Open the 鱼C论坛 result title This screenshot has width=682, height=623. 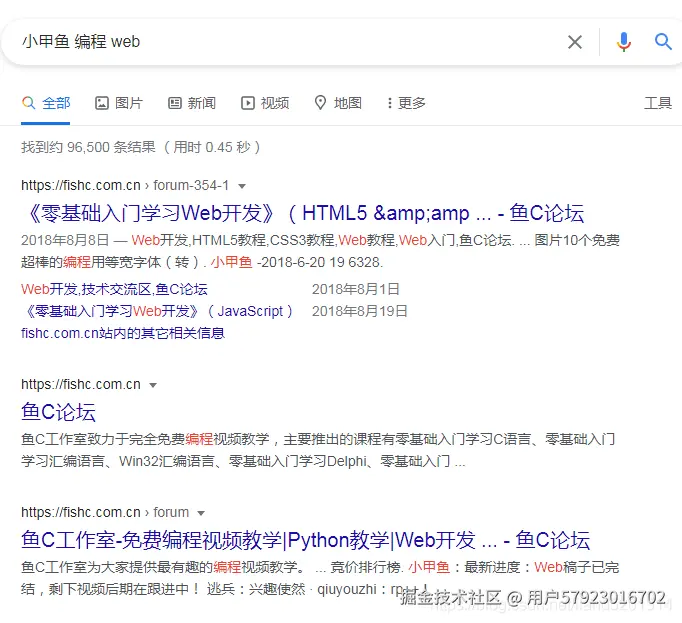(58, 412)
